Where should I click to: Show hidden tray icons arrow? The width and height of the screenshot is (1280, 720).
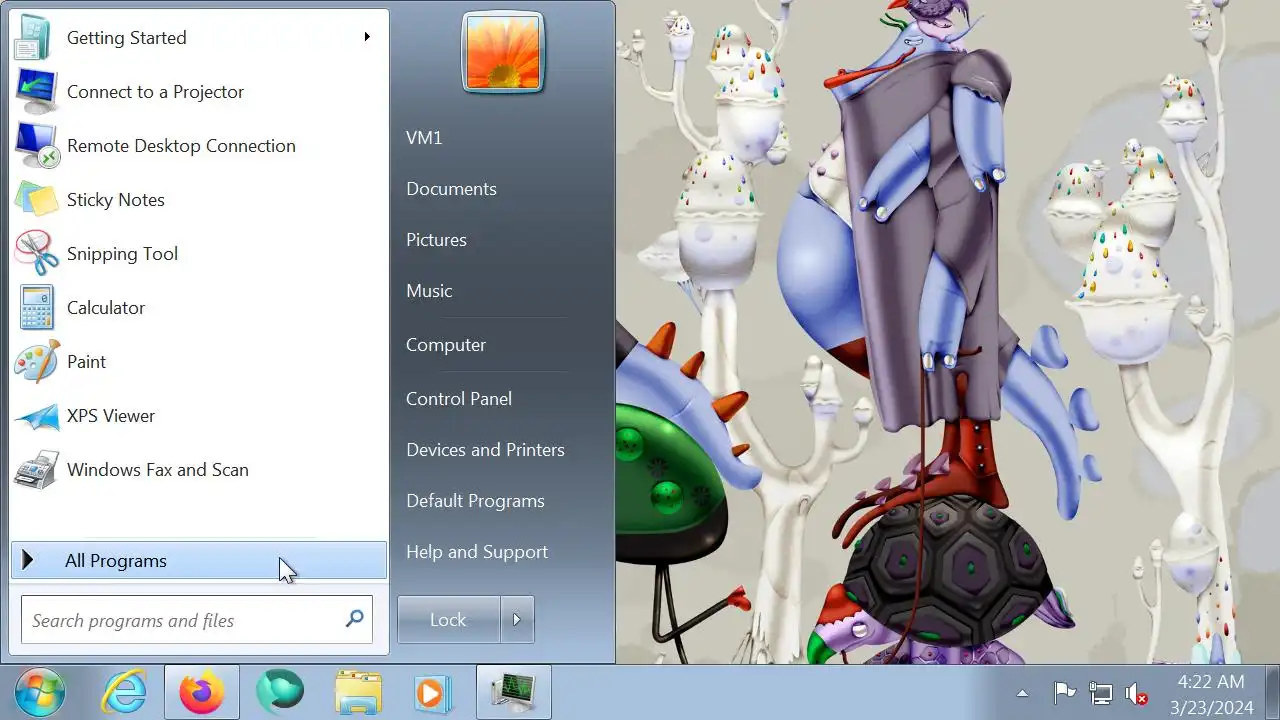click(x=1022, y=693)
